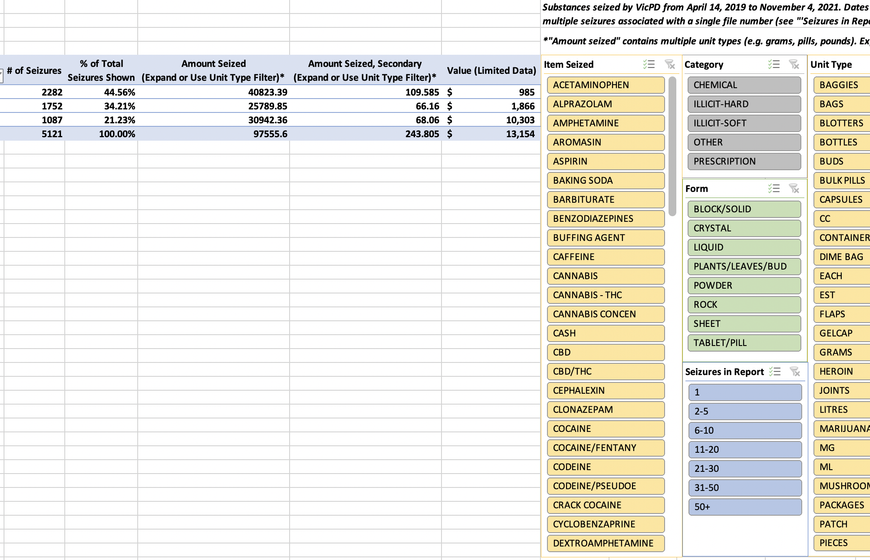Filter category to ILLICIT-SOFT
Screen dimensions: 870x560
[x=744, y=123]
